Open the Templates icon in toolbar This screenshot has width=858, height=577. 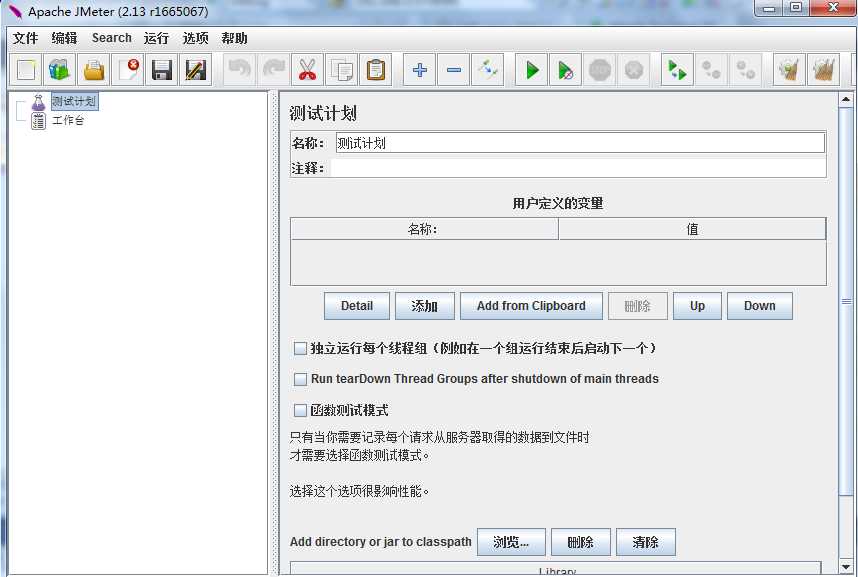point(60,70)
